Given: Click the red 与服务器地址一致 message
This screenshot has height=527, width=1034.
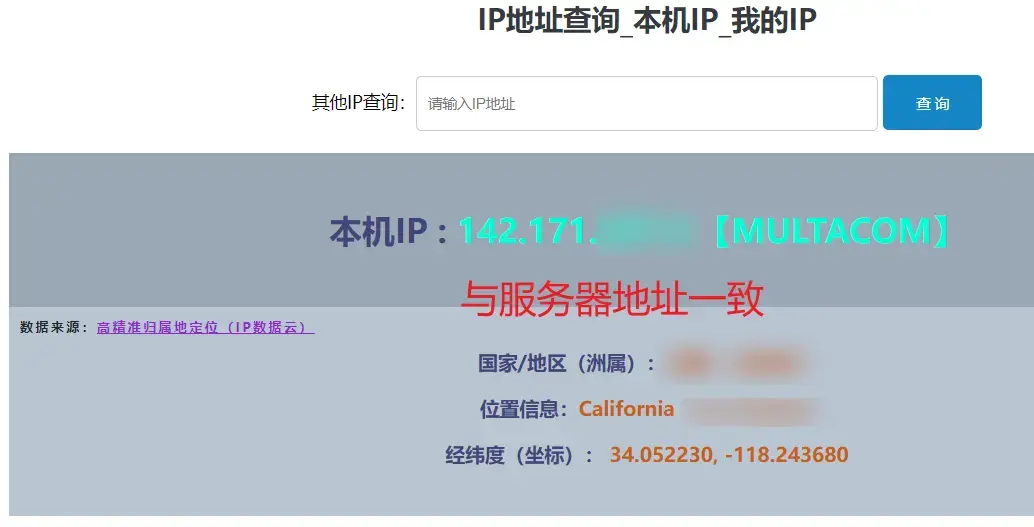Looking at the screenshot, I should (x=612, y=298).
